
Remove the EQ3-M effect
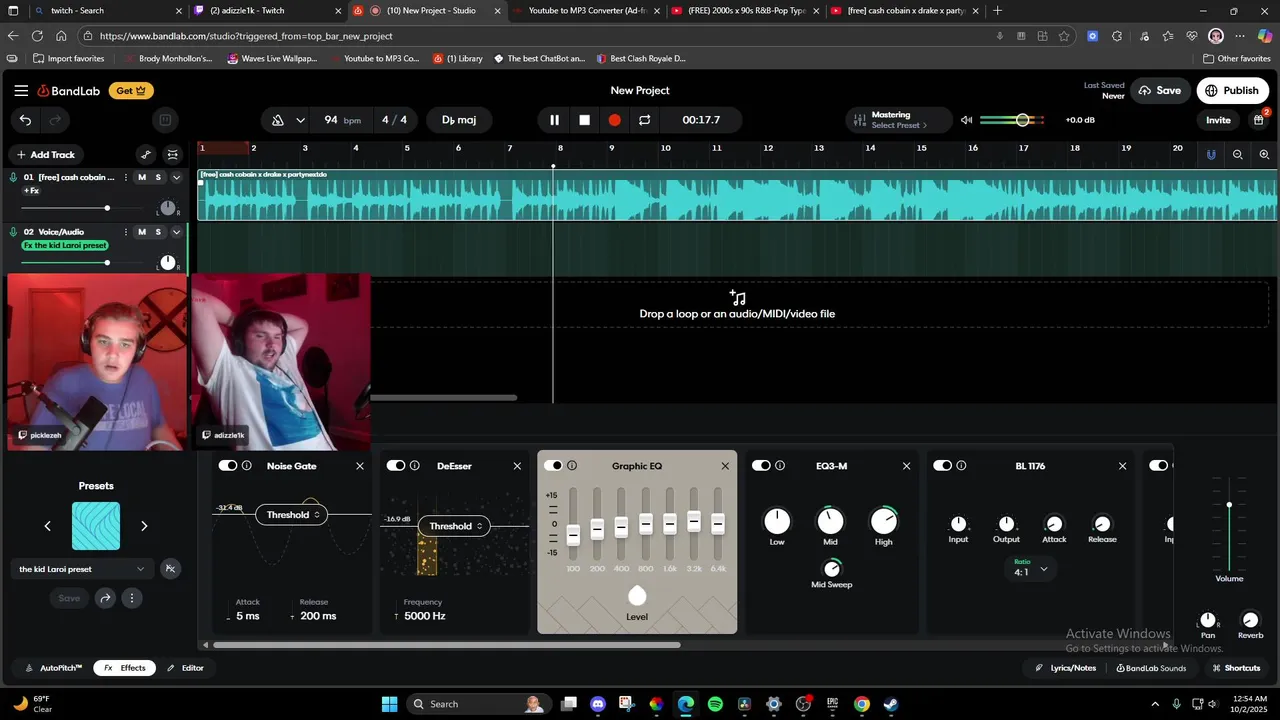(907, 466)
